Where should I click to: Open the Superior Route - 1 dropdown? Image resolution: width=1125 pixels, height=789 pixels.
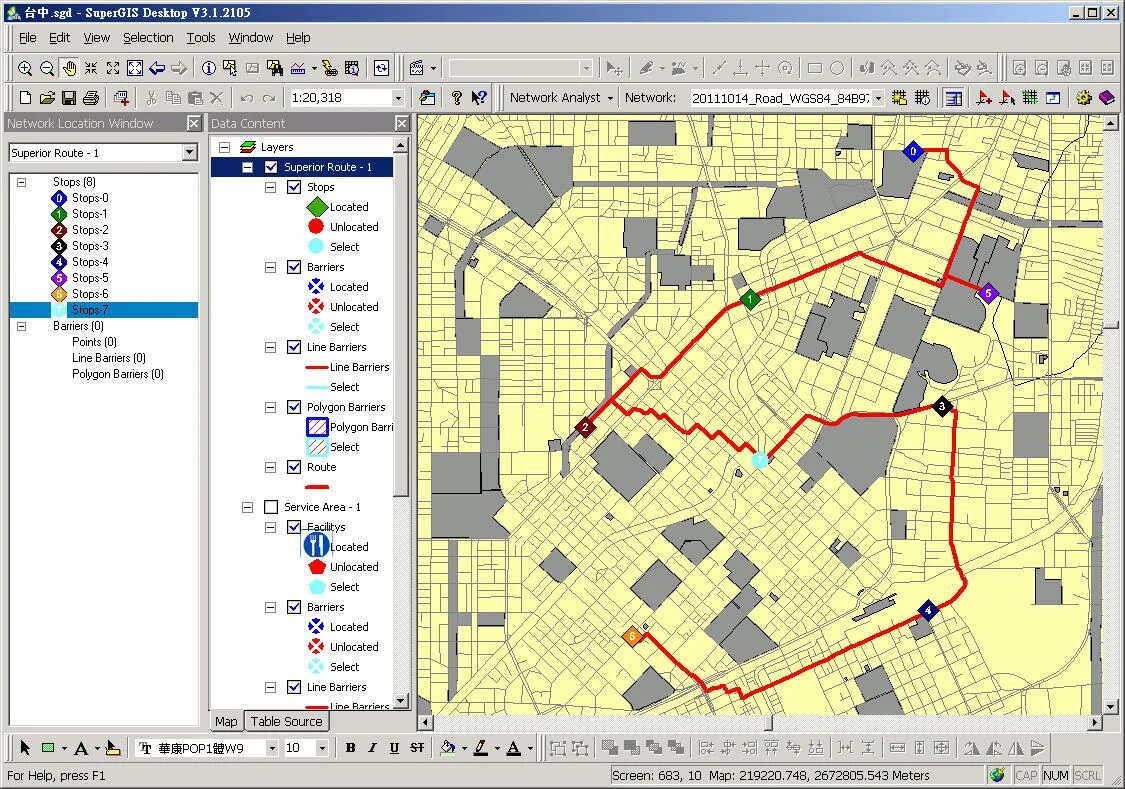coord(189,153)
